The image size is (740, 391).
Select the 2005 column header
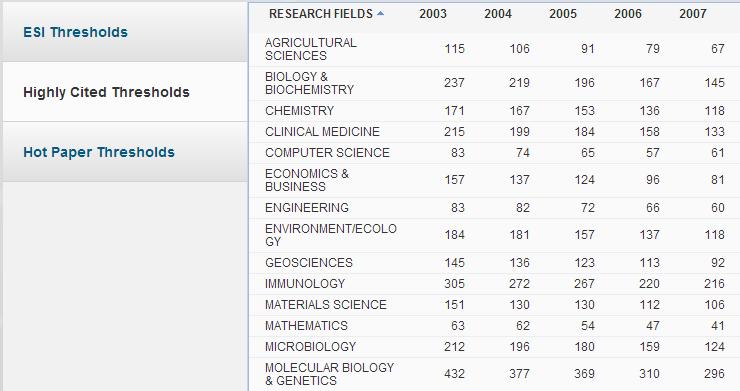(x=563, y=14)
